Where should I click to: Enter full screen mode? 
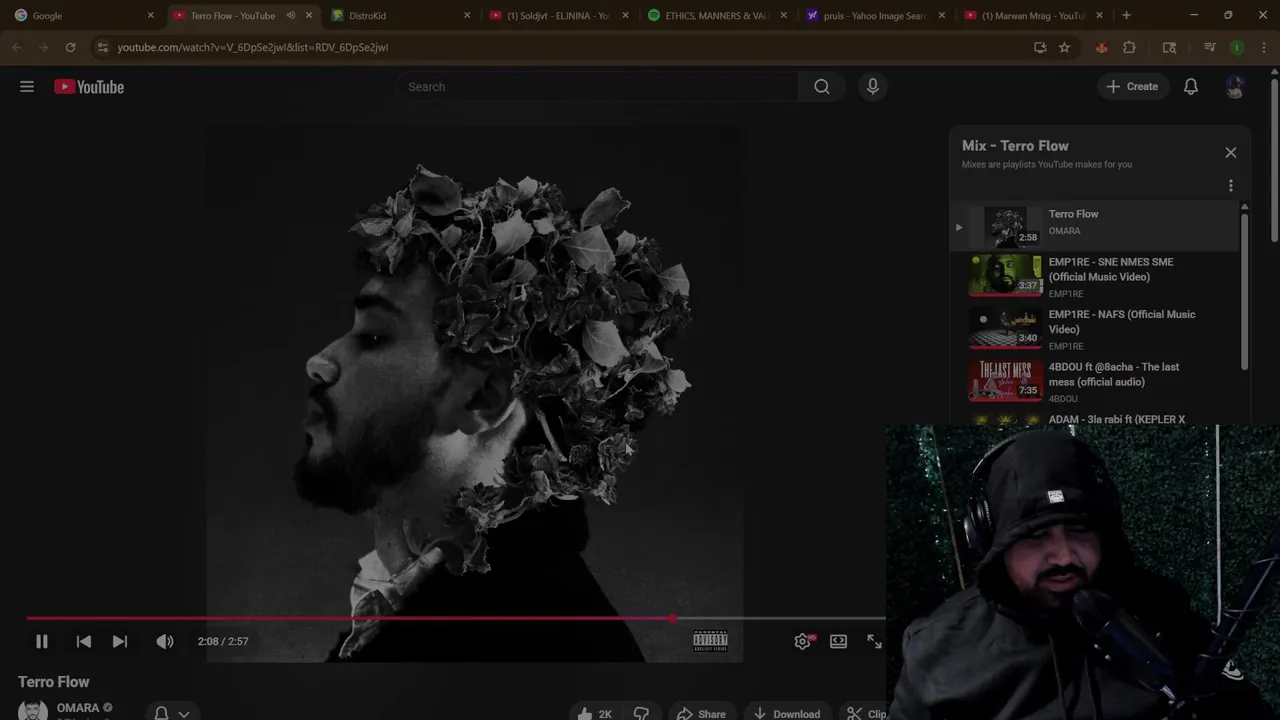[x=874, y=641]
